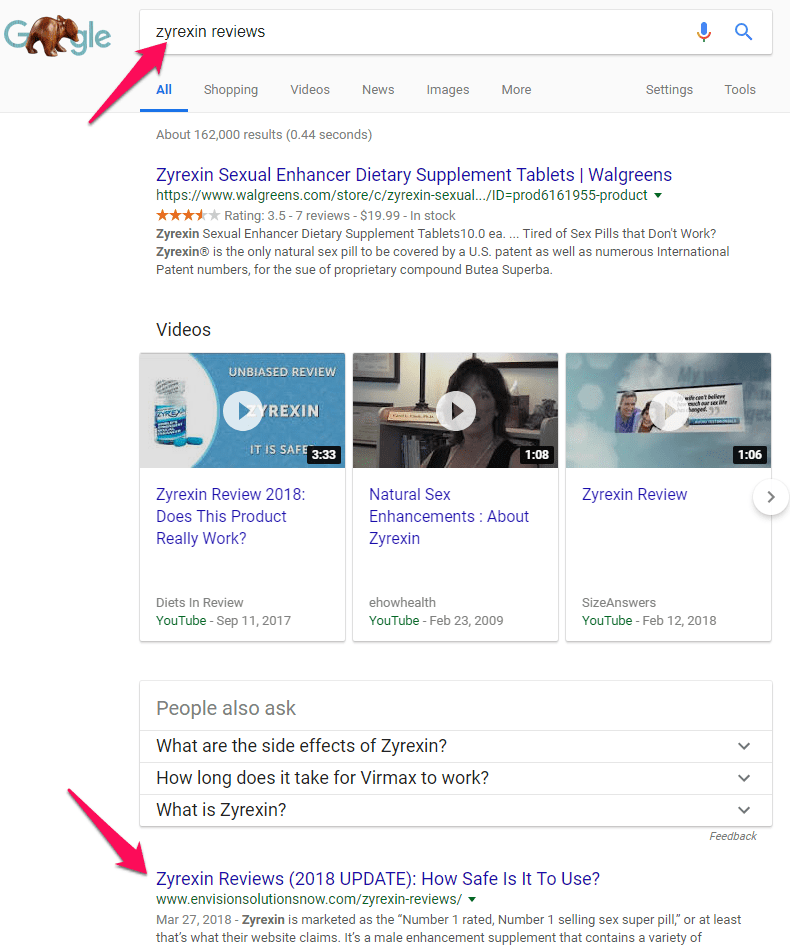The image size is (790, 948).
Task: Click the Videos section heading
Action: point(183,330)
